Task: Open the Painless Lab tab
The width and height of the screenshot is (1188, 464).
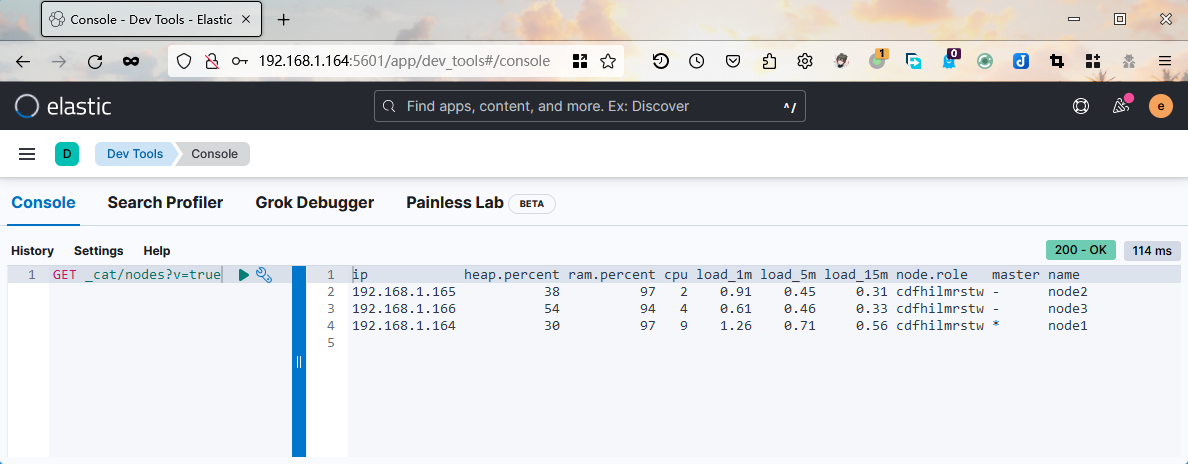Action: 455,203
